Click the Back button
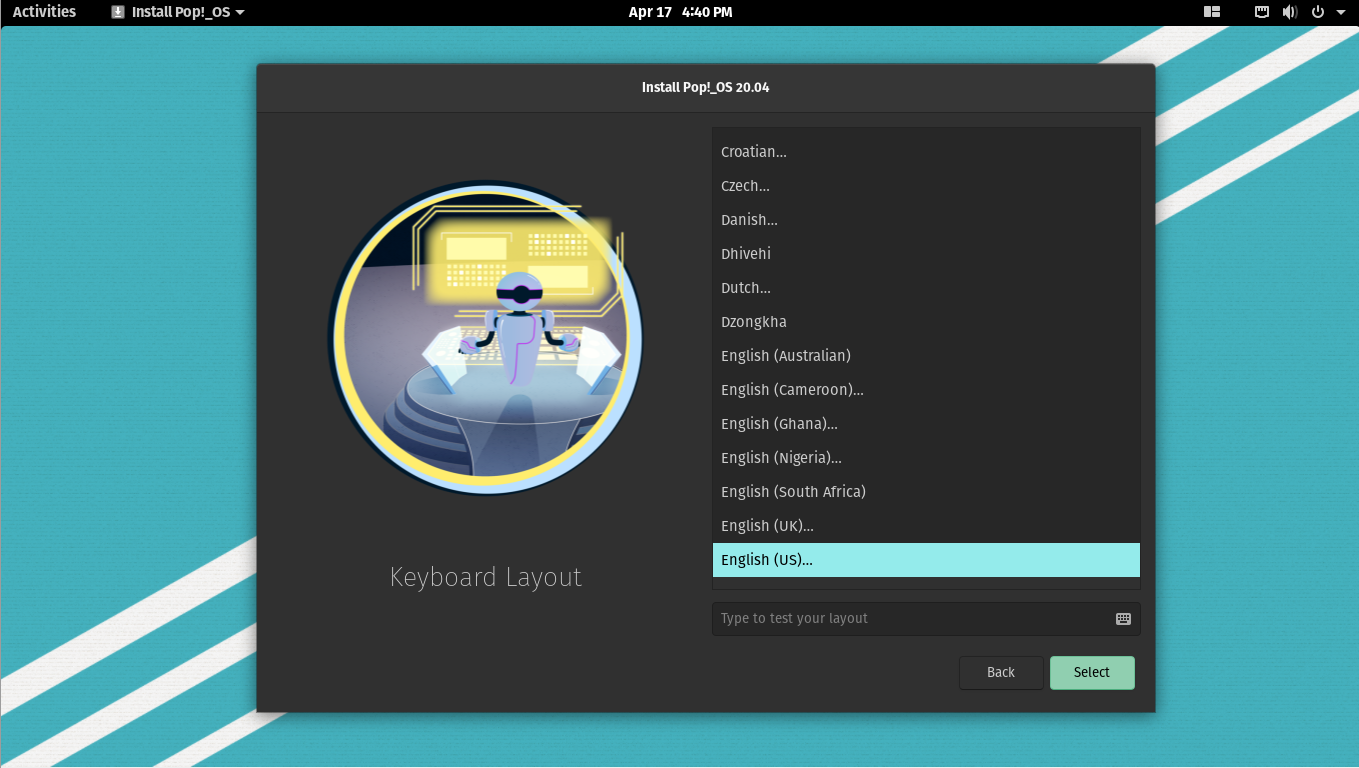Image resolution: width=1359 pixels, height=768 pixels. tap(1001, 672)
